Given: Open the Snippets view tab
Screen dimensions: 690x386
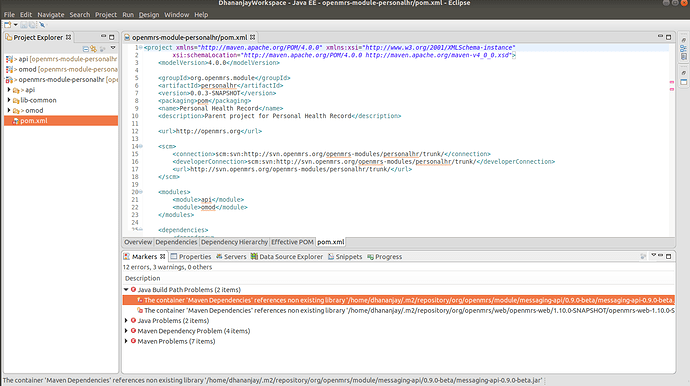Looking at the screenshot, I should (345, 257).
